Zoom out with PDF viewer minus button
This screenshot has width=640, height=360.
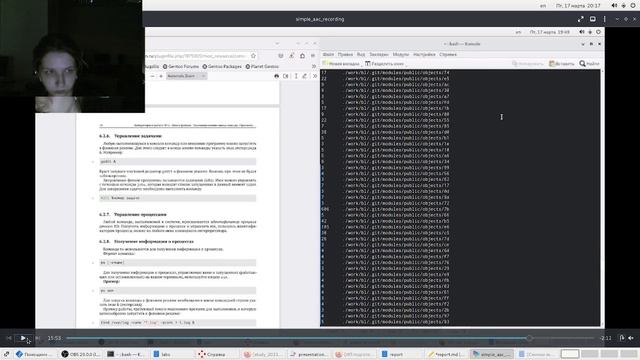click(152, 76)
